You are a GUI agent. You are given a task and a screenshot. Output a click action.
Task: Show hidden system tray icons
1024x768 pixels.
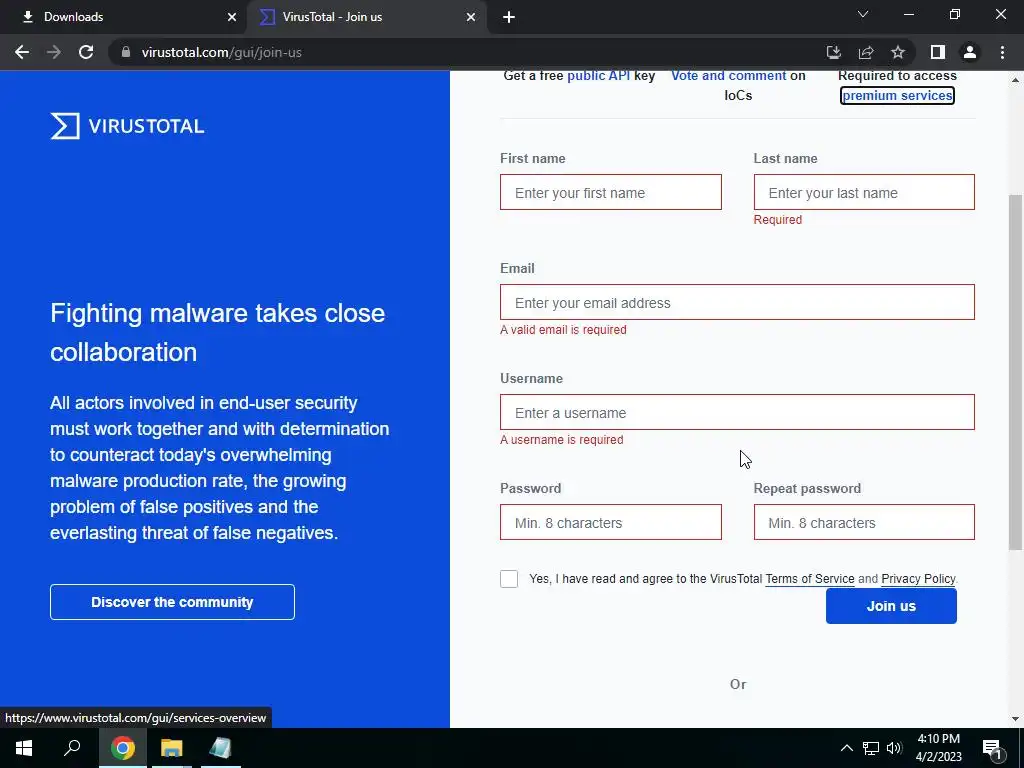click(x=846, y=748)
